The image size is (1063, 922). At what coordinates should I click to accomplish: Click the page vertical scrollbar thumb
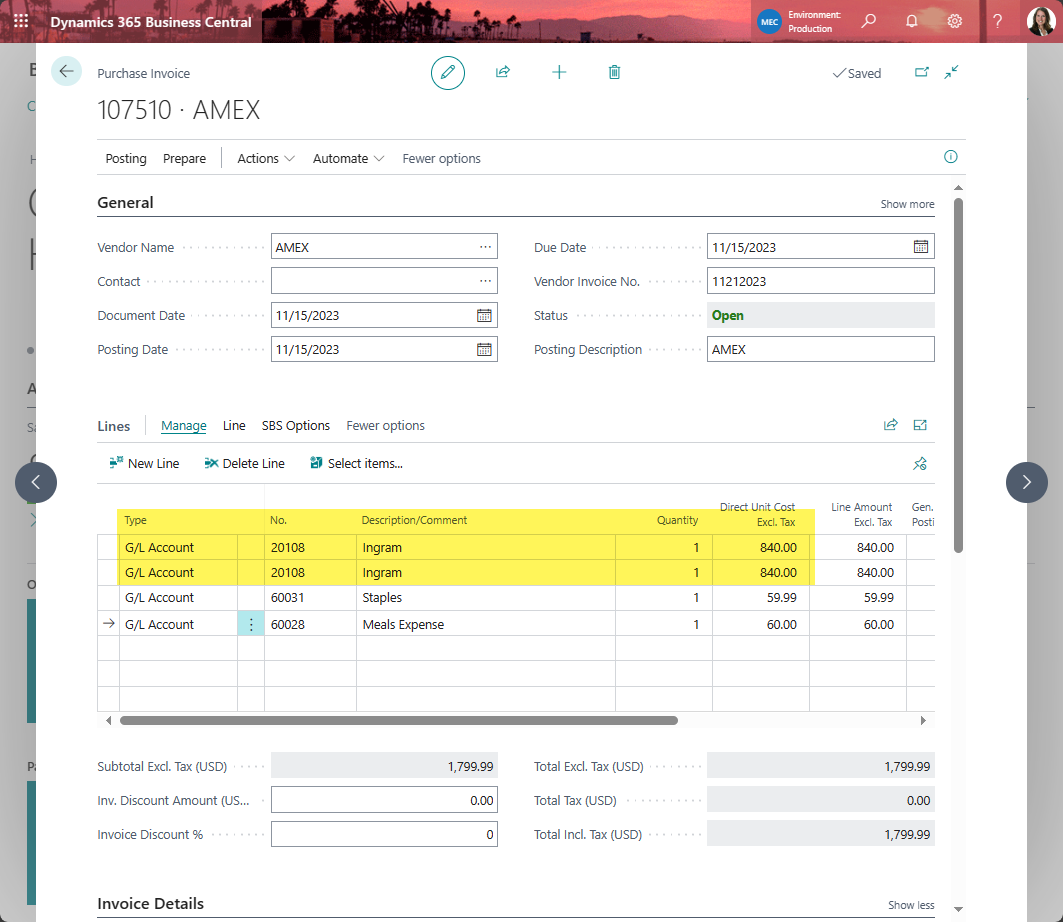(x=958, y=375)
